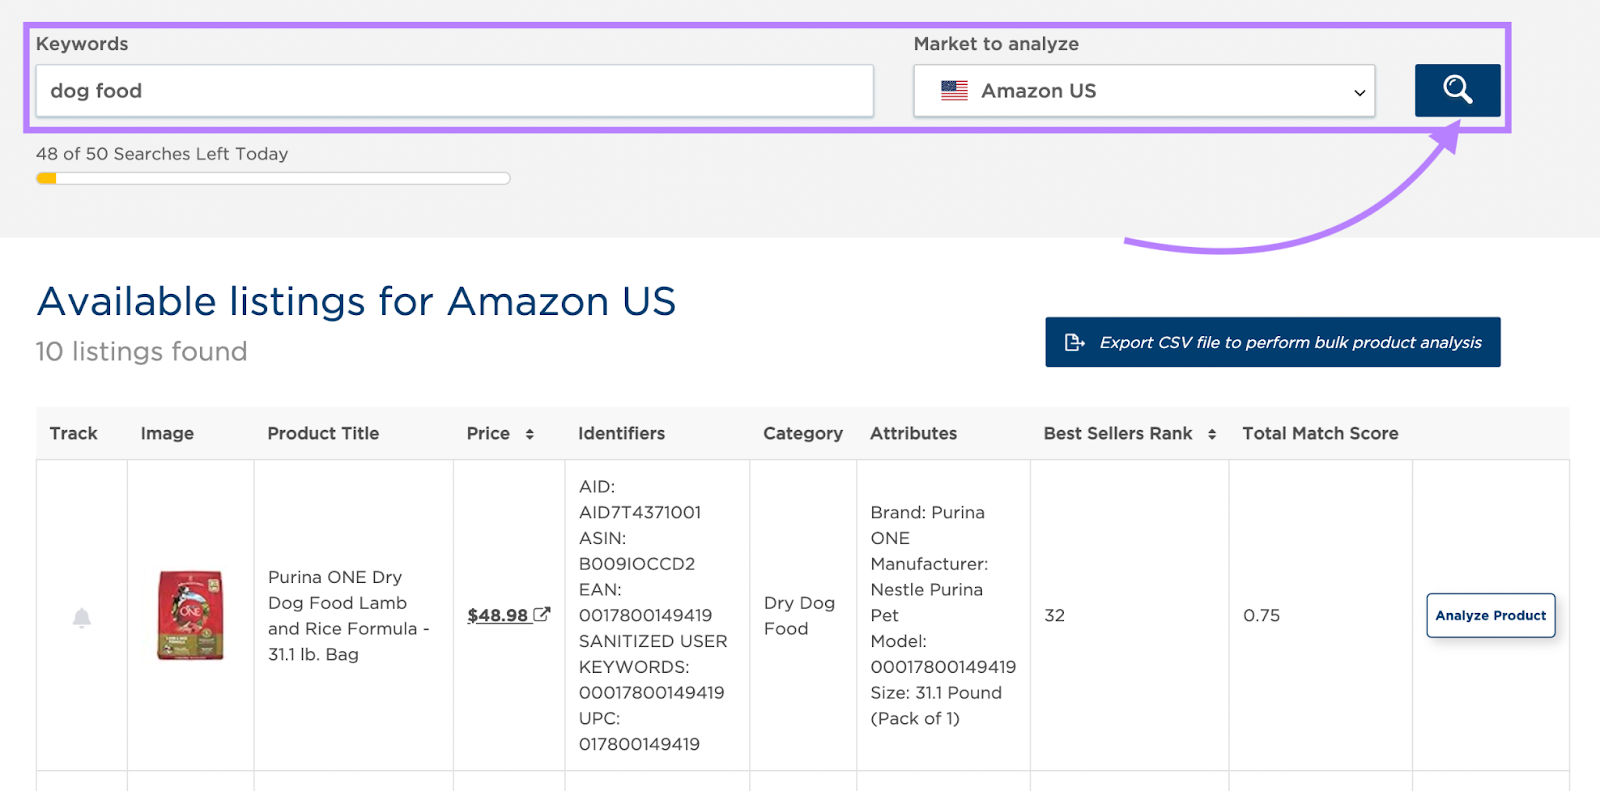Open the $48.98 price link
The height and width of the screenshot is (791, 1600).
pos(497,615)
